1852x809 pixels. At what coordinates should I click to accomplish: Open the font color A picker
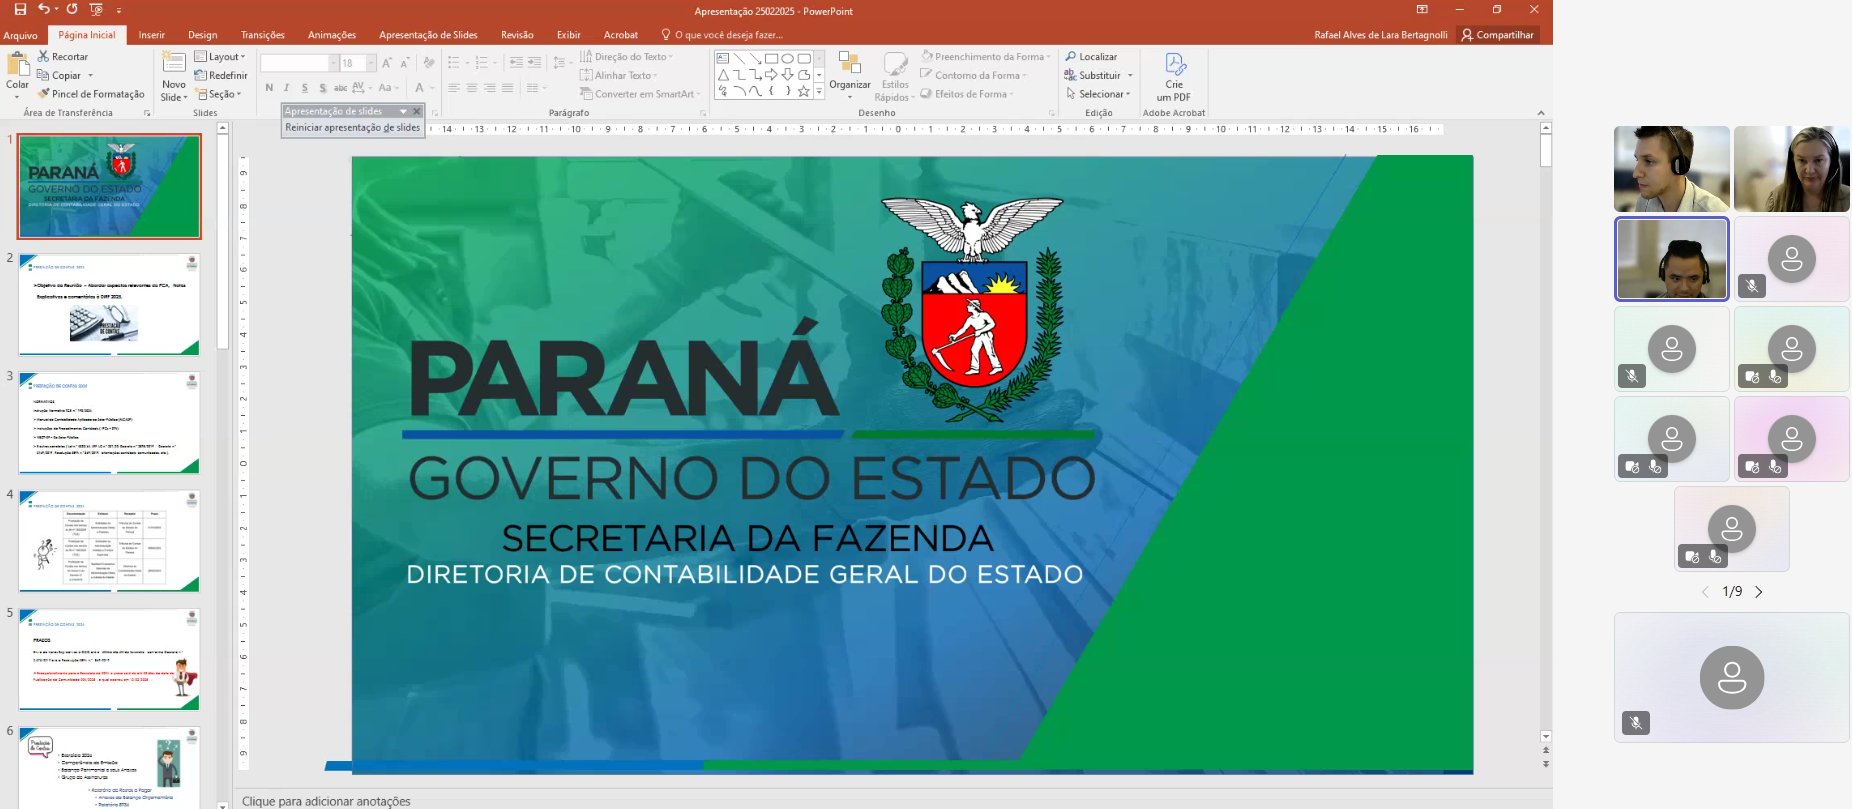[x=421, y=88]
